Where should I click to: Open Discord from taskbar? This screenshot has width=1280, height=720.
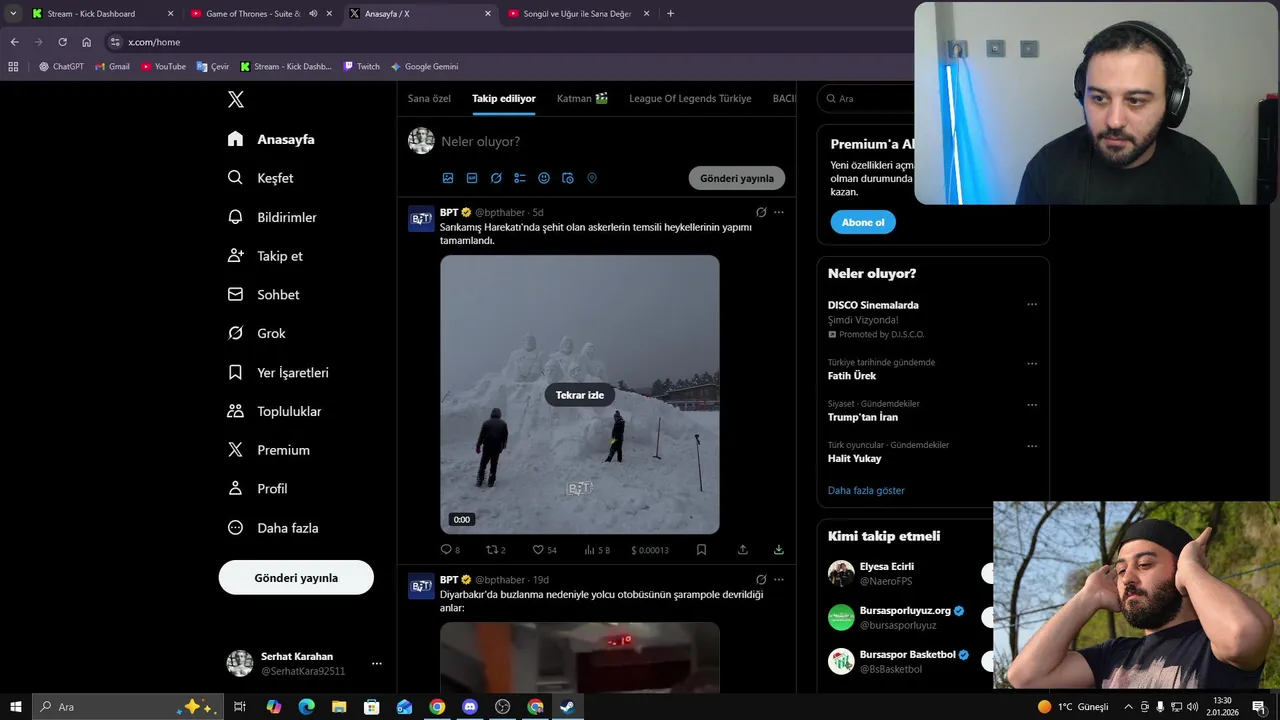[470, 707]
